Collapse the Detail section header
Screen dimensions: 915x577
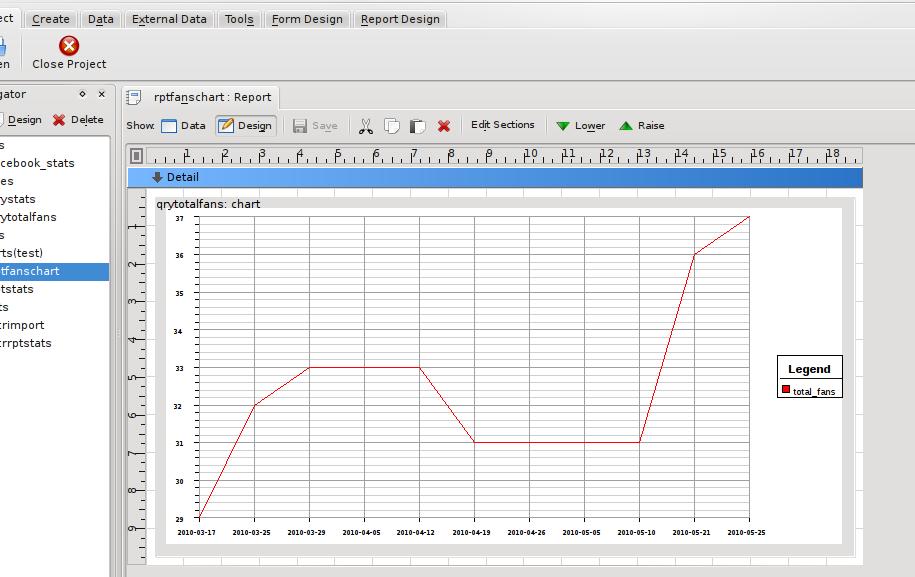(x=157, y=177)
